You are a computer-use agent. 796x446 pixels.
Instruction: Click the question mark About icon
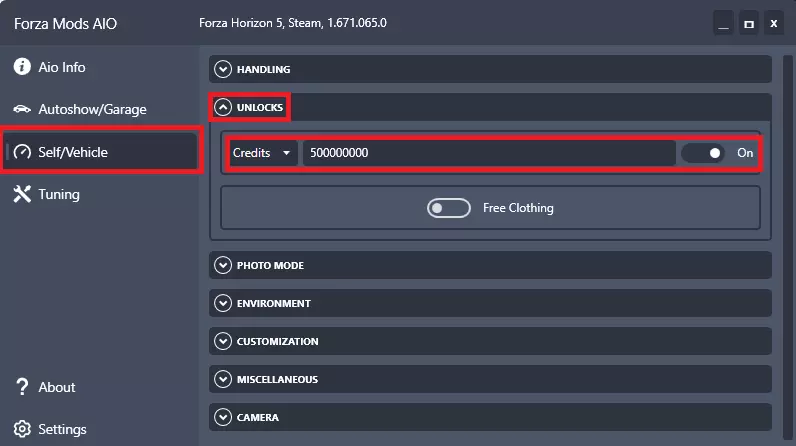click(x=22, y=387)
